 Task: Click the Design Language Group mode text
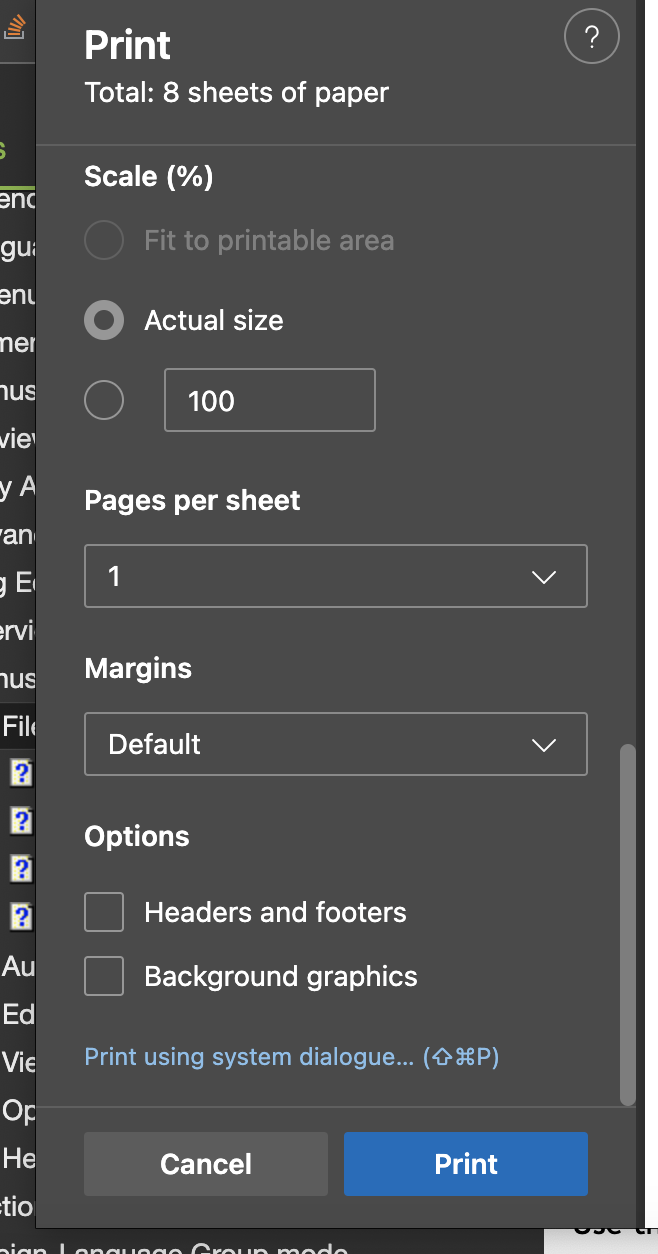pyautogui.click(x=170, y=1246)
